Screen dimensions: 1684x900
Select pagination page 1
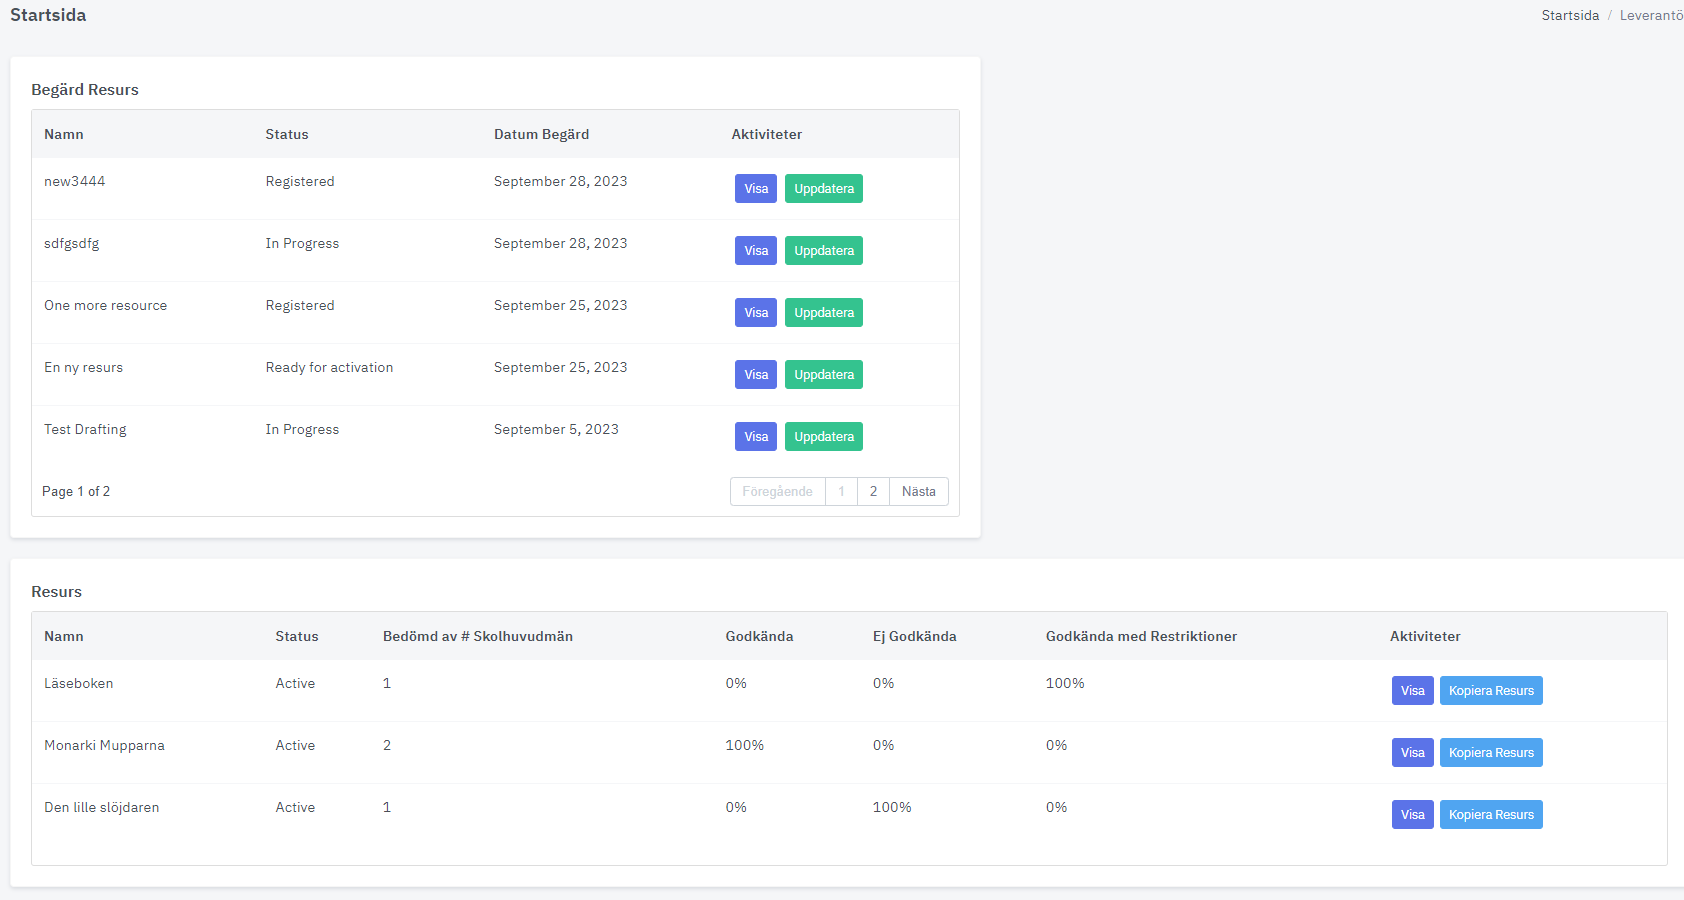[841, 492]
